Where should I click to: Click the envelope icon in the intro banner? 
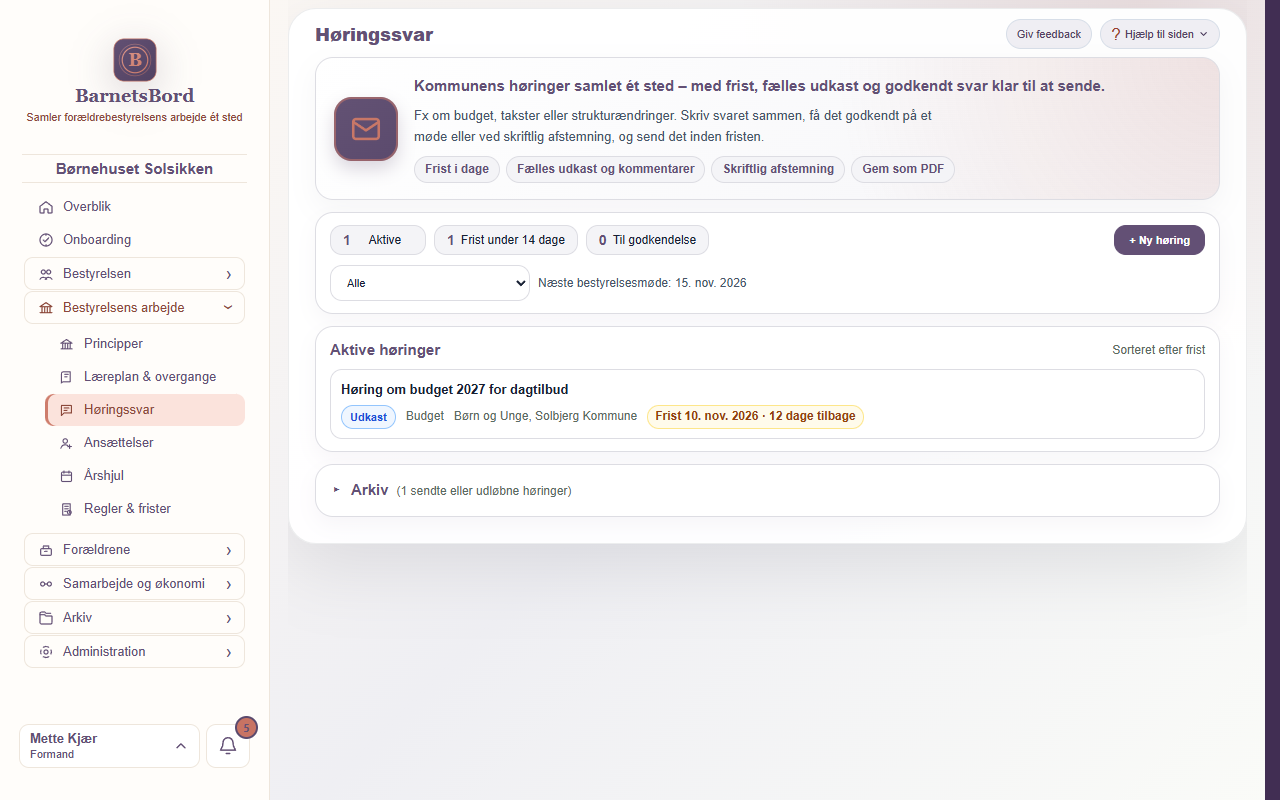[x=366, y=129]
